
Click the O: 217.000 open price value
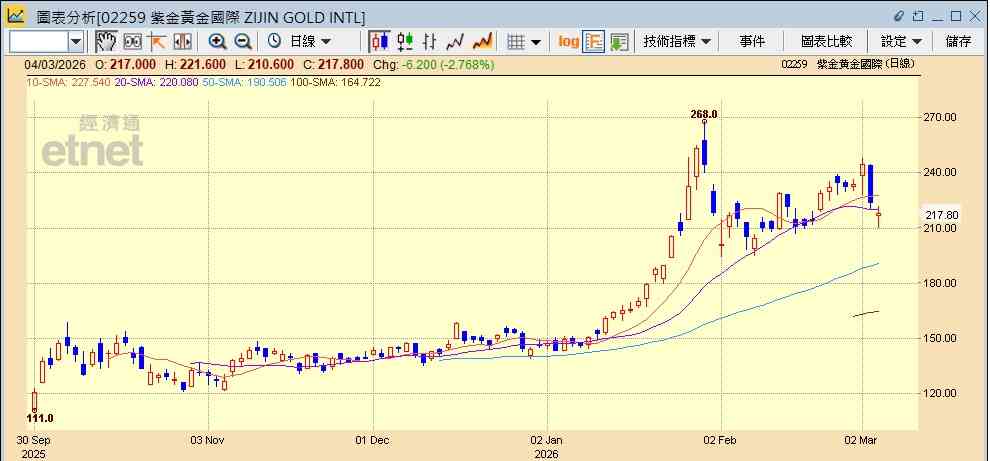tap(126, 65)
